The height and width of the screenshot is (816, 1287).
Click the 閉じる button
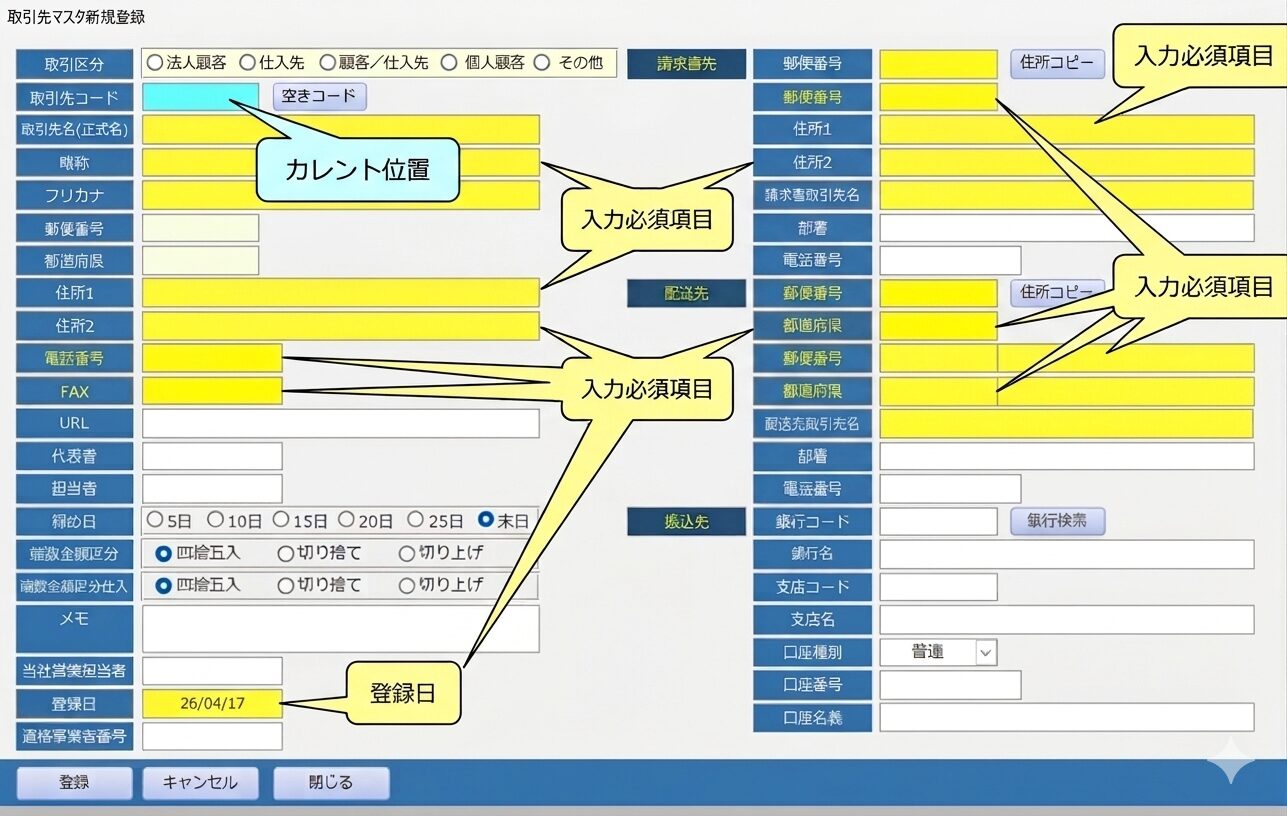click(331, 782)
